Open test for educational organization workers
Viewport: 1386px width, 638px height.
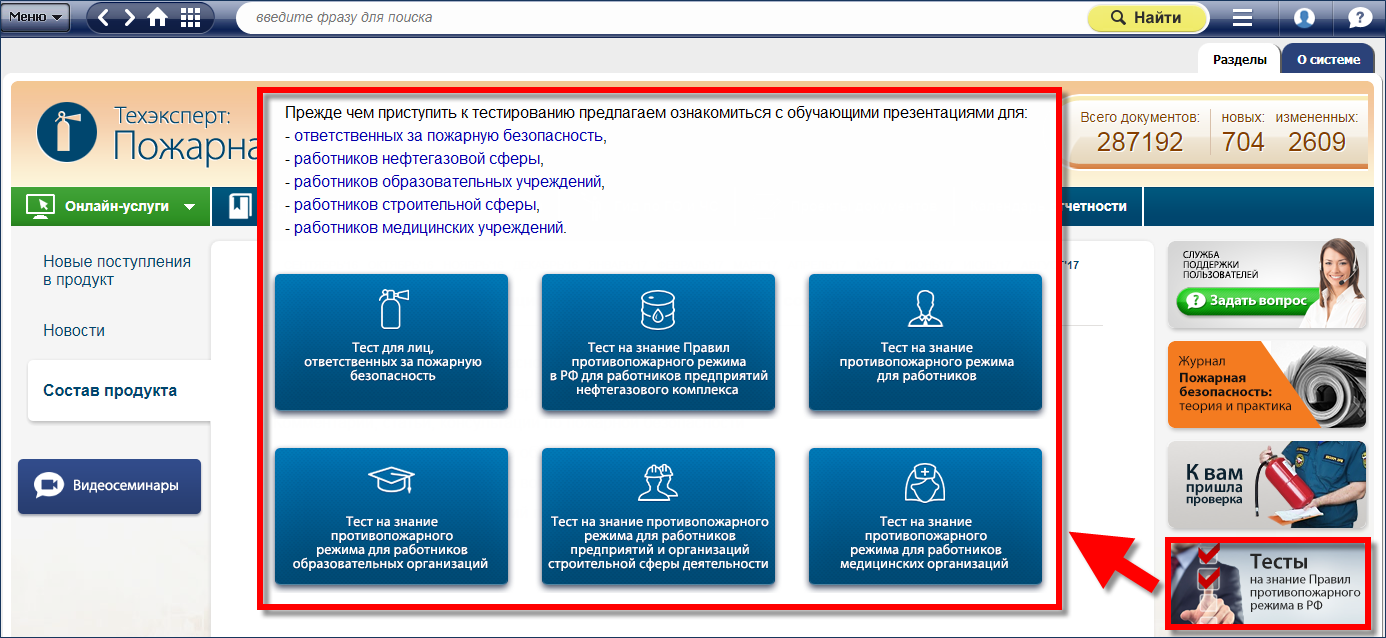point(392,516)
